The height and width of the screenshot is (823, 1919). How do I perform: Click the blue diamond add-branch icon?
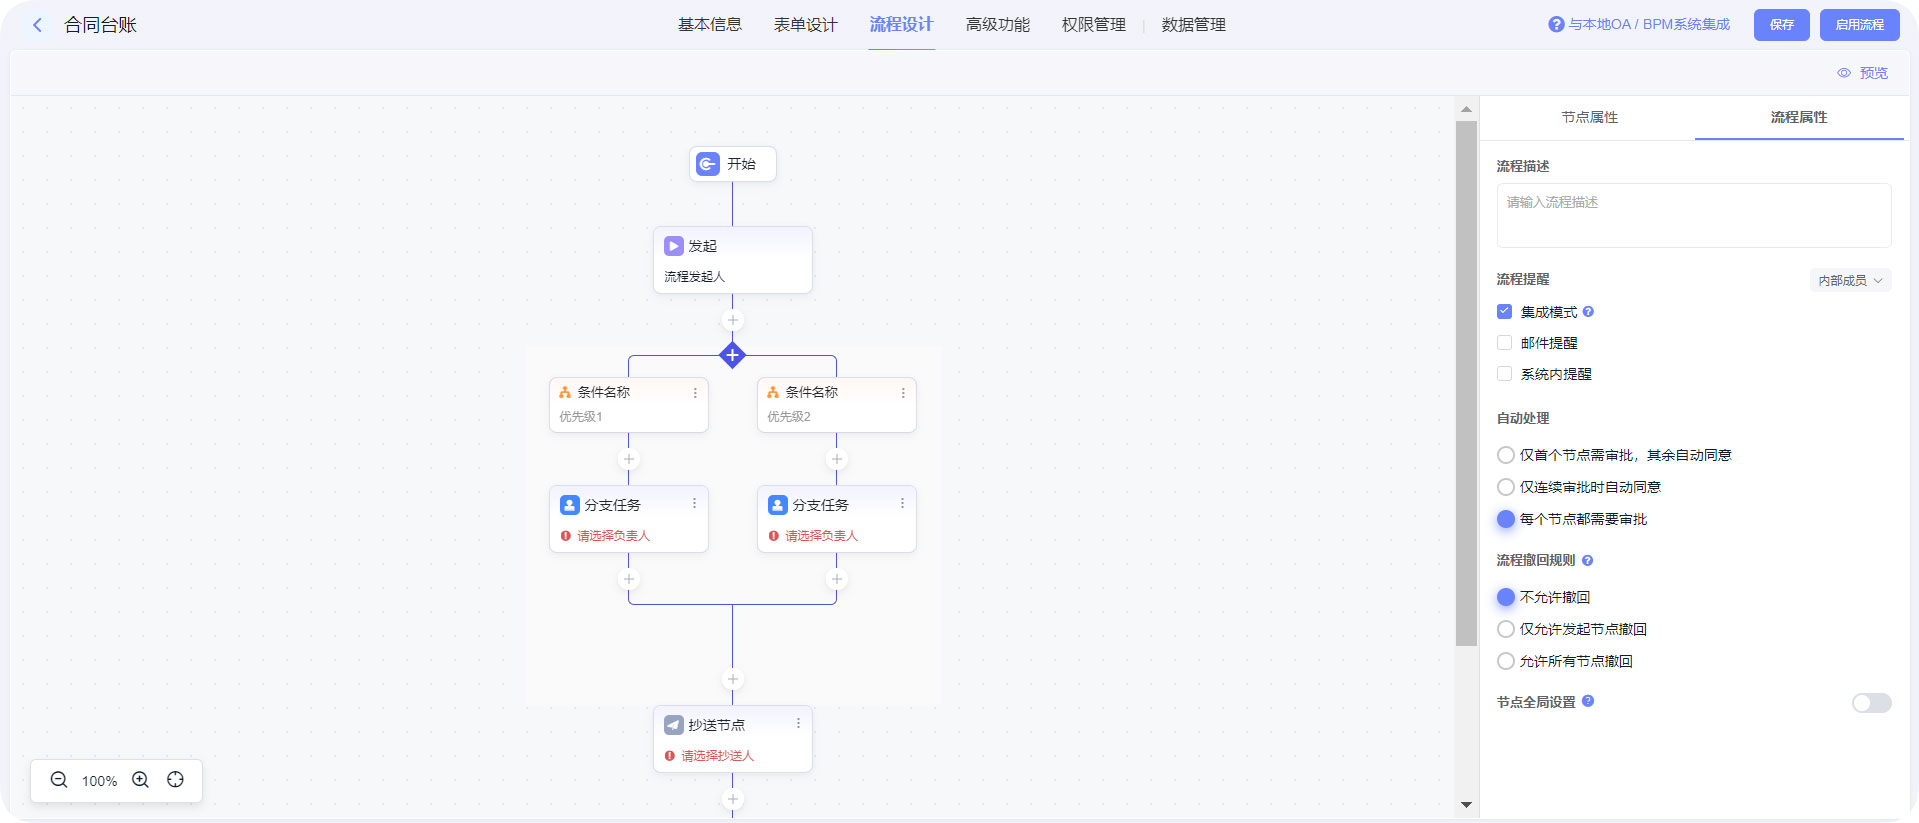coord(732,355)
